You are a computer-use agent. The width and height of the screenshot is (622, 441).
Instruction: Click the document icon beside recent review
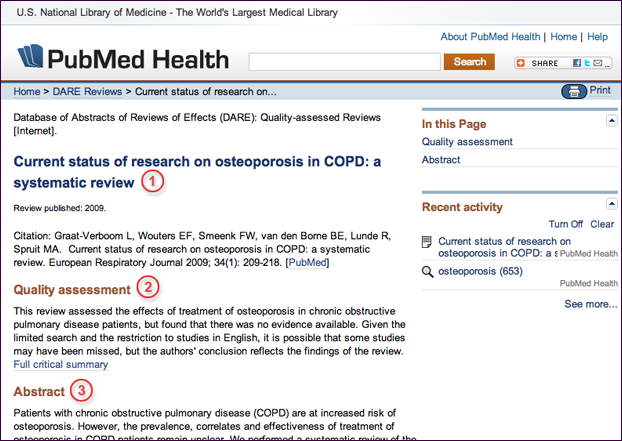[426, 242]
